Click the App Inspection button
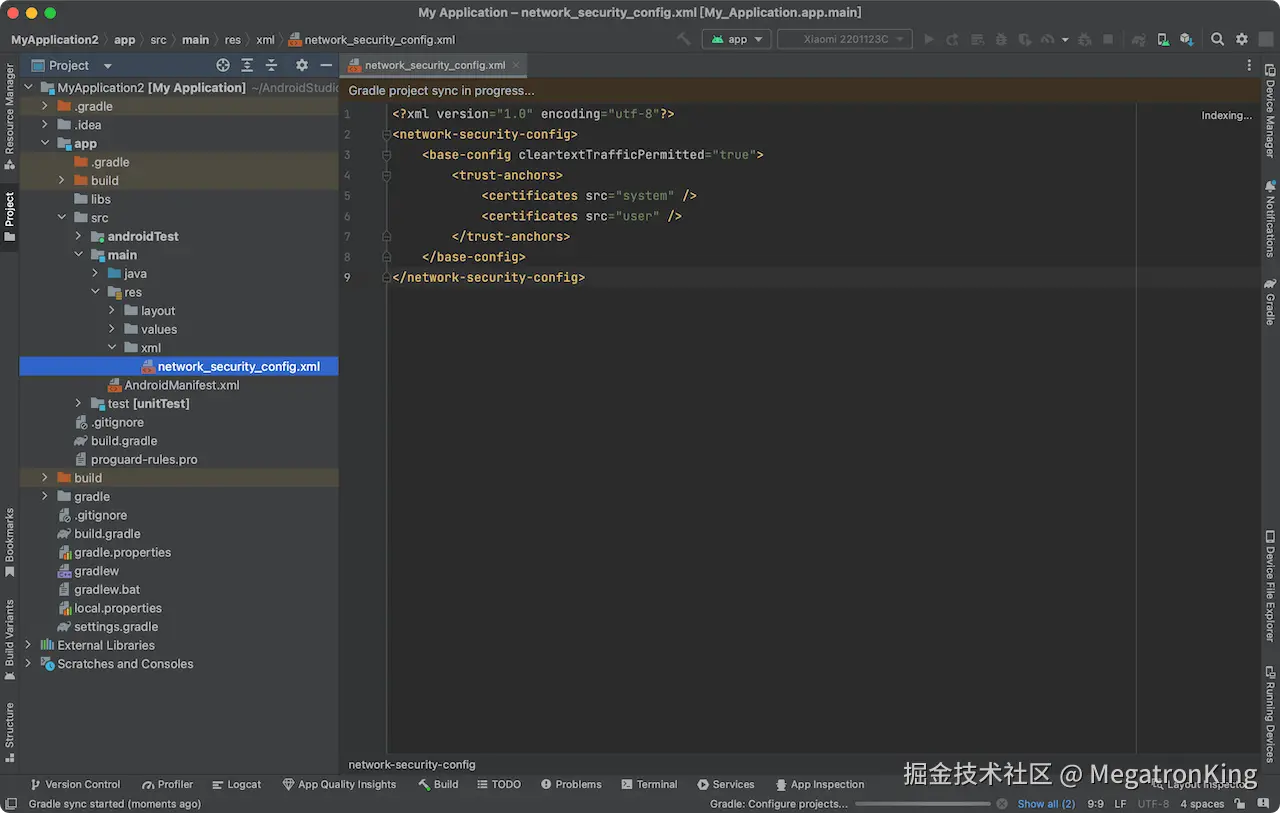The height and width of the screenshot is (813, 1280). tap(819, 784)
